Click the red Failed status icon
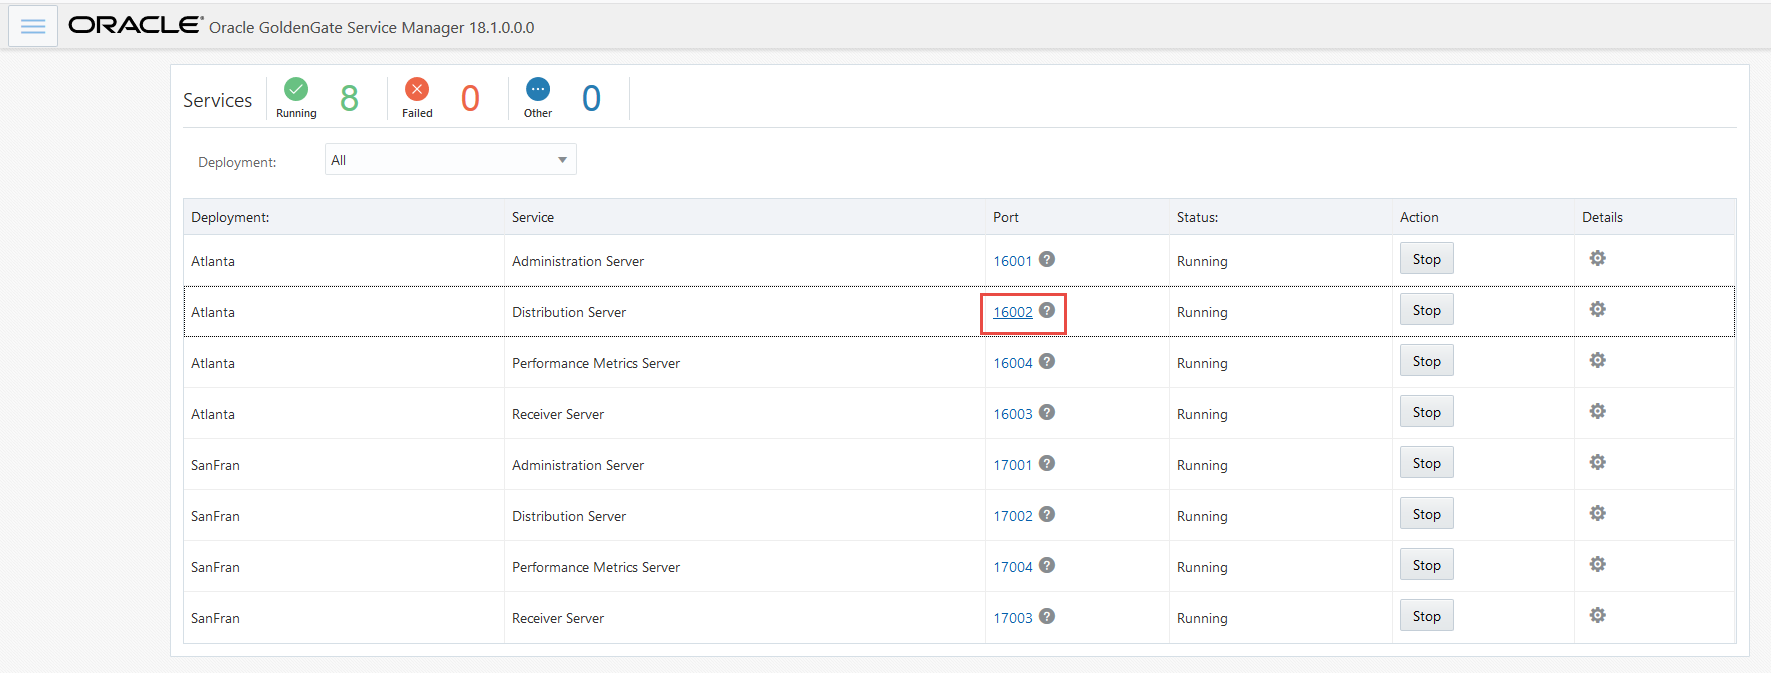This screenshot has height=673, width=1771. (x=417, y=89)
